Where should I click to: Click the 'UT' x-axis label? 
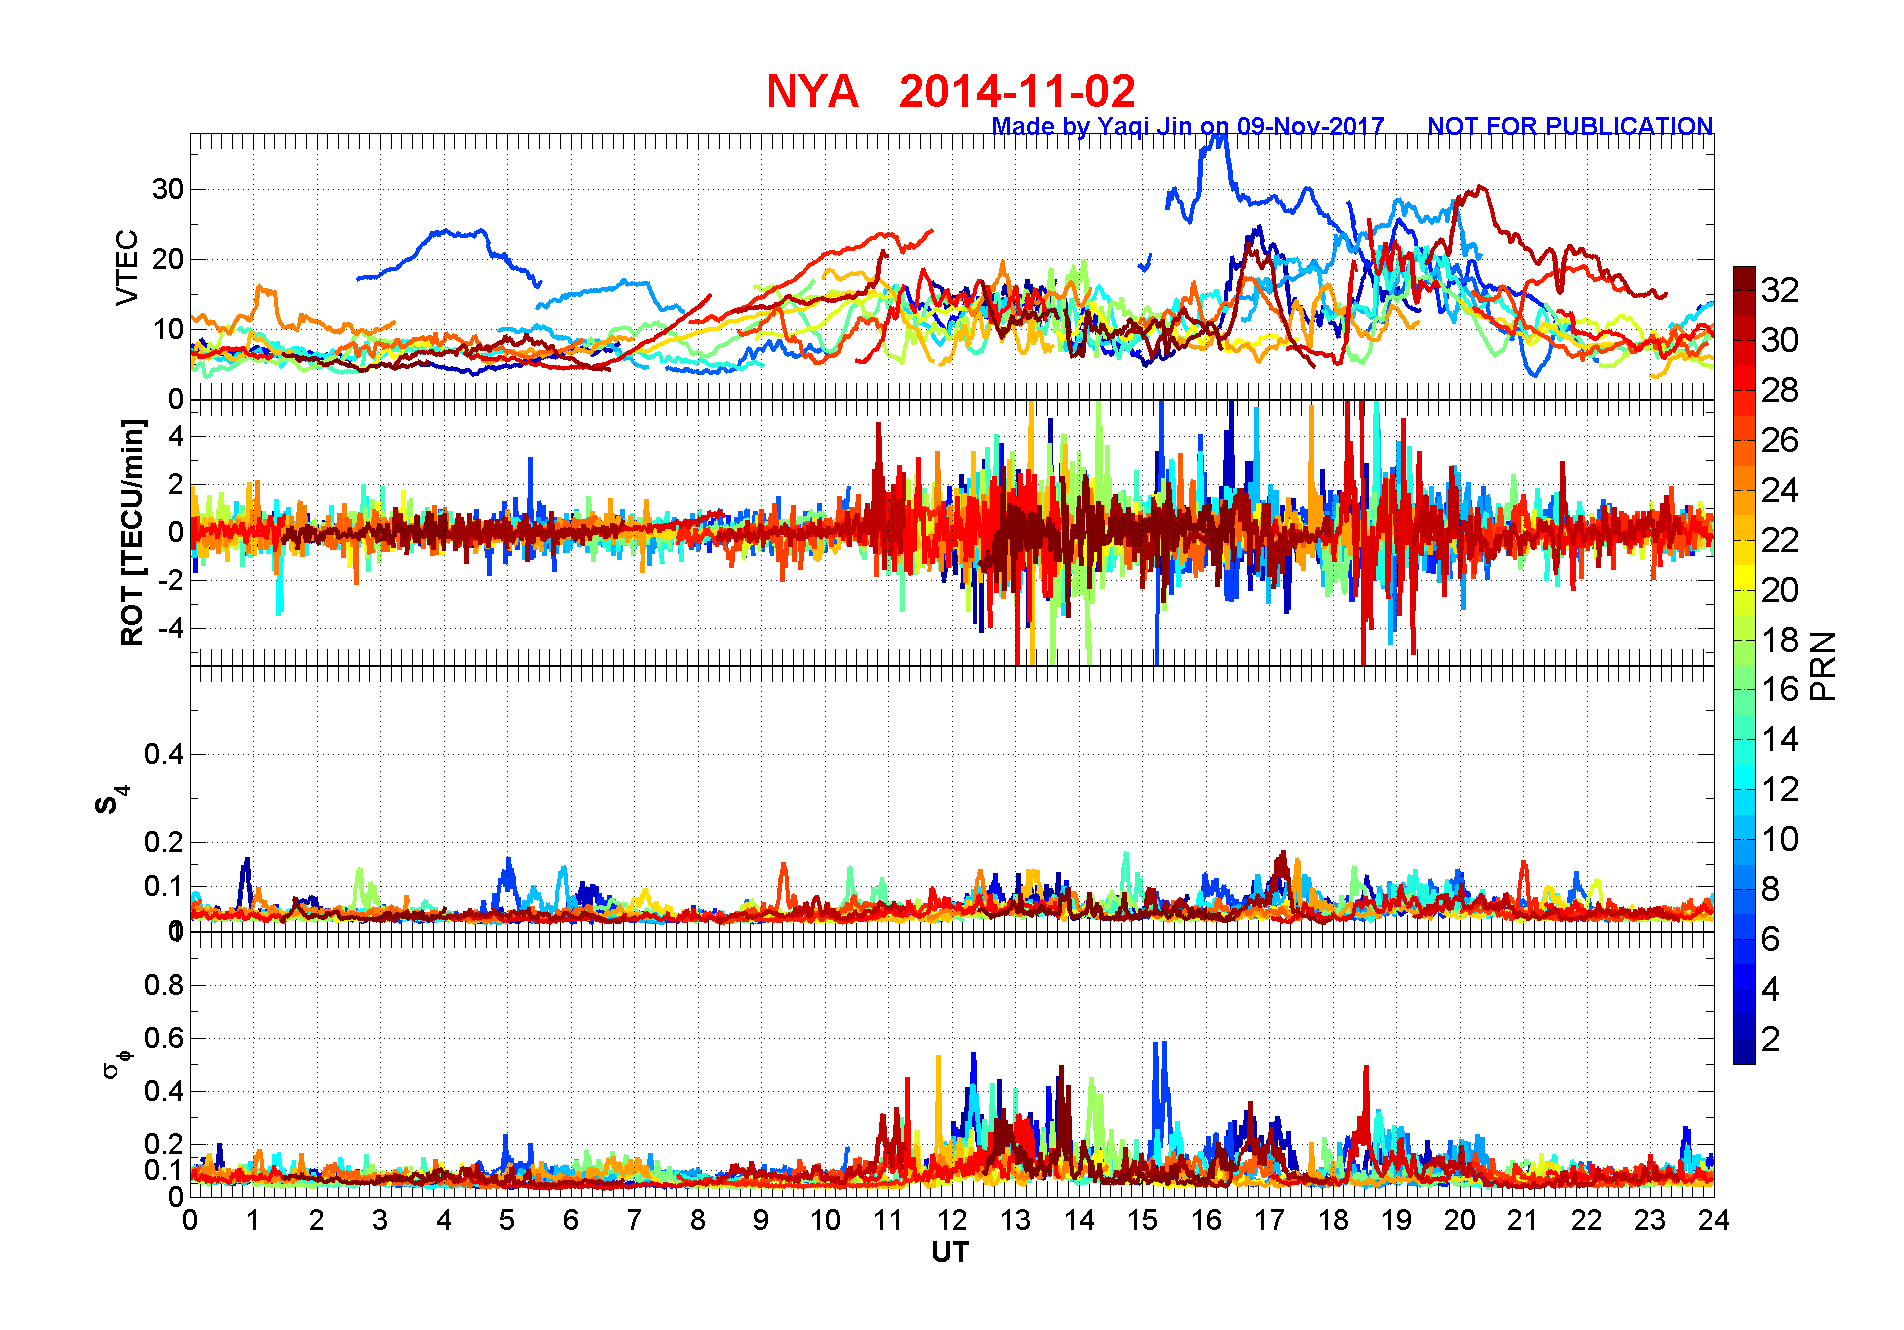(x=950, y=1252)
